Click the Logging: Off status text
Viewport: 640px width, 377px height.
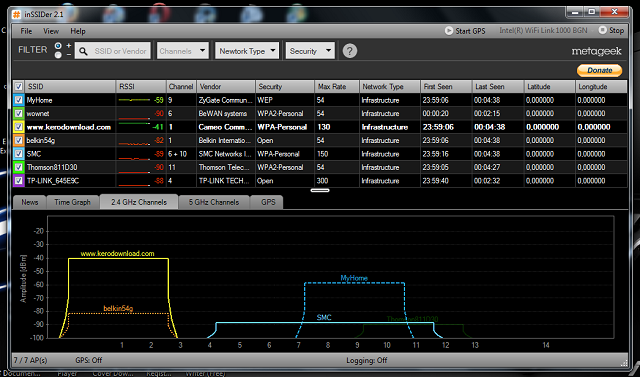pyautogui.click(x=367, y=360)
